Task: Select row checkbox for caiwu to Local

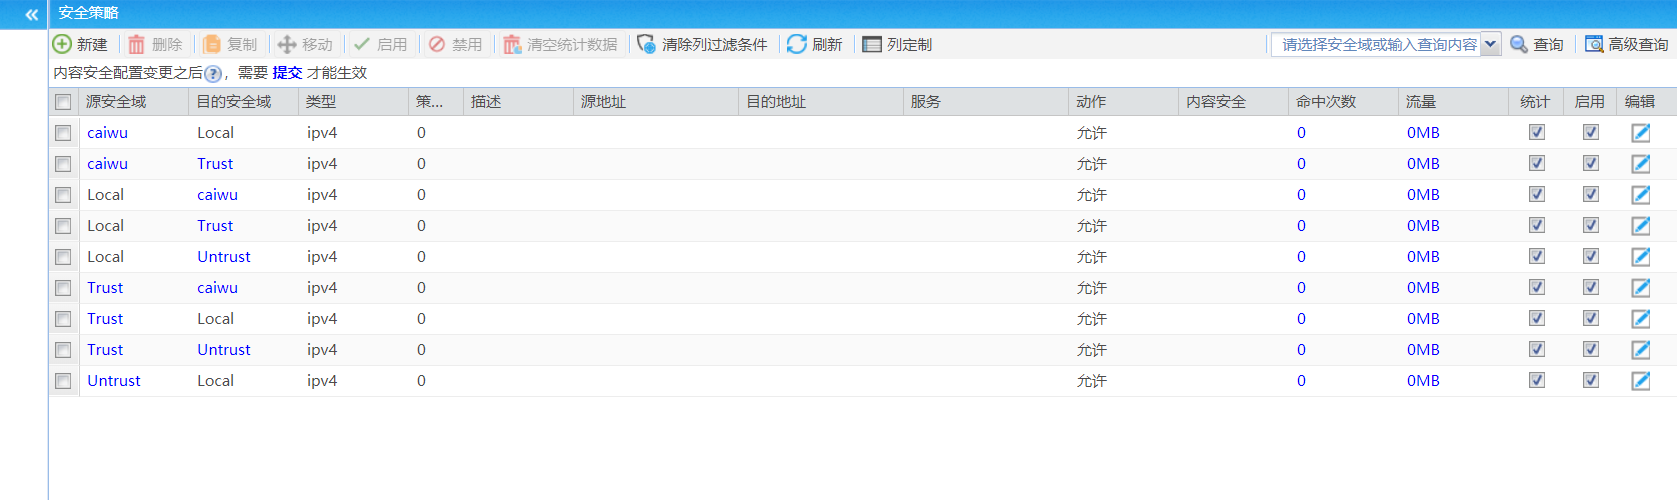Action: (63, 133)
